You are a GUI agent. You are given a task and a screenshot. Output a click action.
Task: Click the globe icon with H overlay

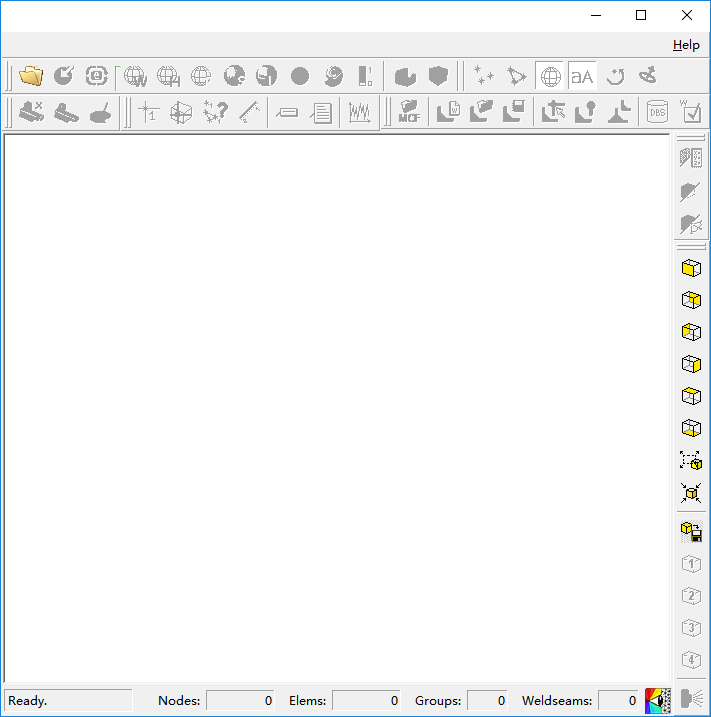(x=168, y=76)
